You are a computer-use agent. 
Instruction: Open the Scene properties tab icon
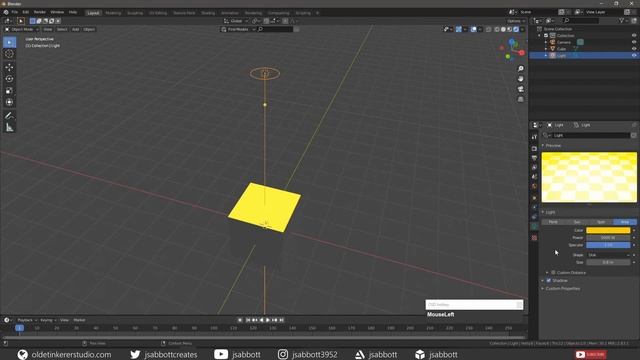pos(534,176)
